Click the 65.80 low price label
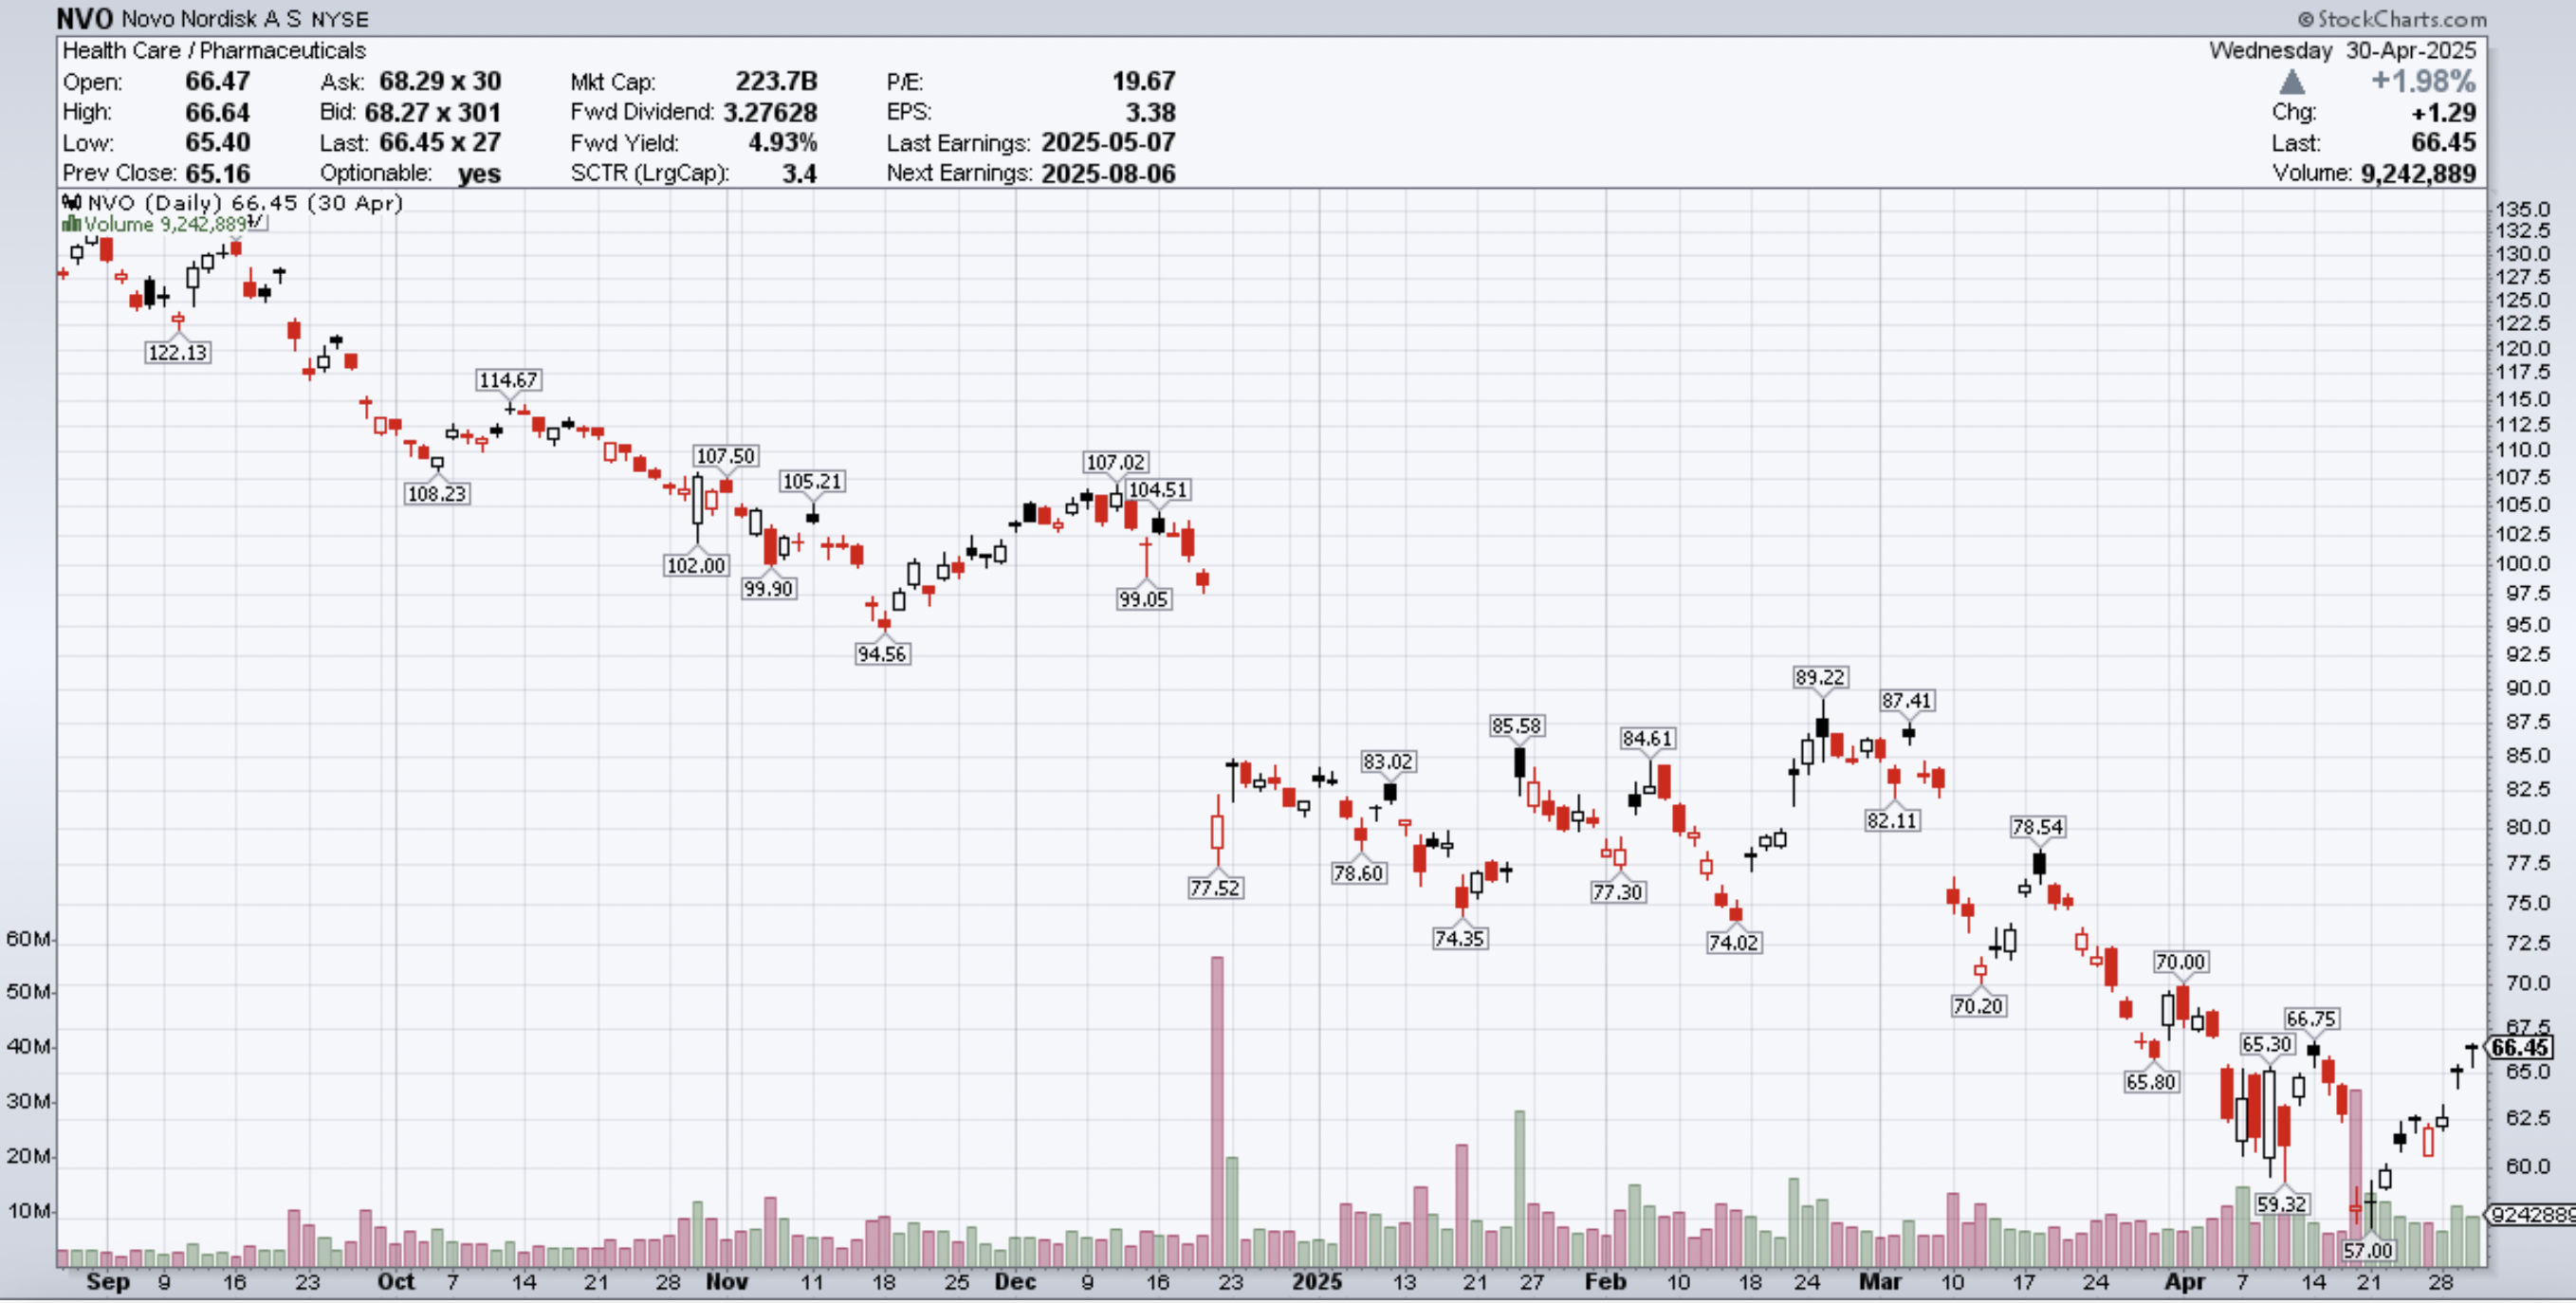 (x=2151, y=1082)
